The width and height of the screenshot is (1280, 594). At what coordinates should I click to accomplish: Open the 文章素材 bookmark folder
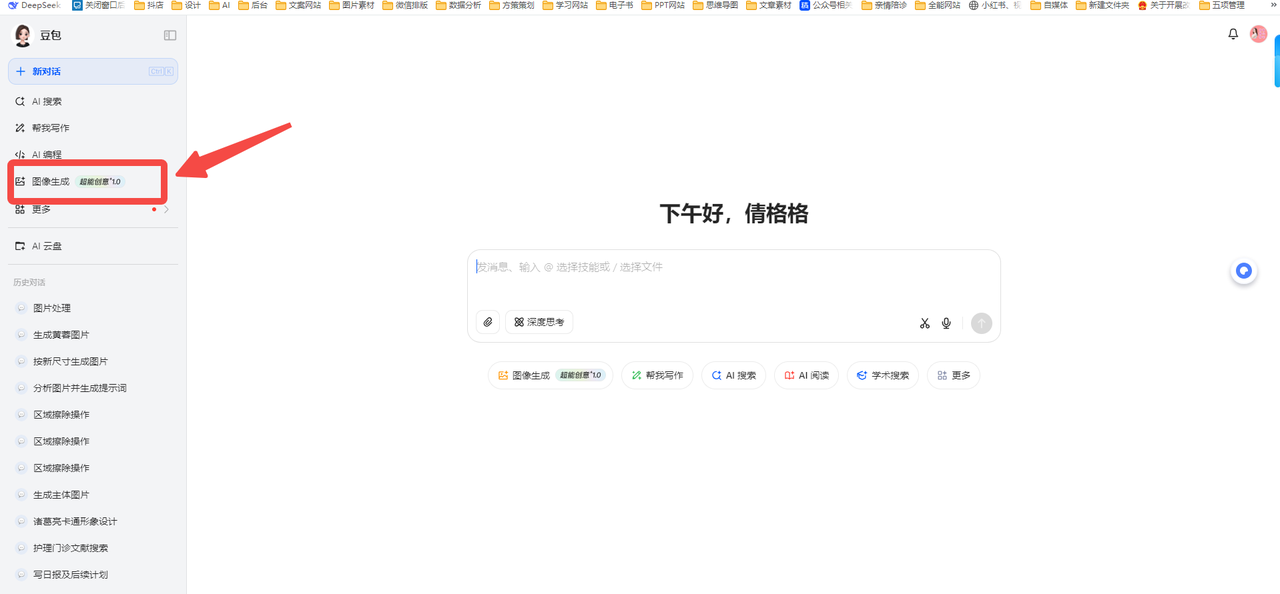(x=768, y=5)
